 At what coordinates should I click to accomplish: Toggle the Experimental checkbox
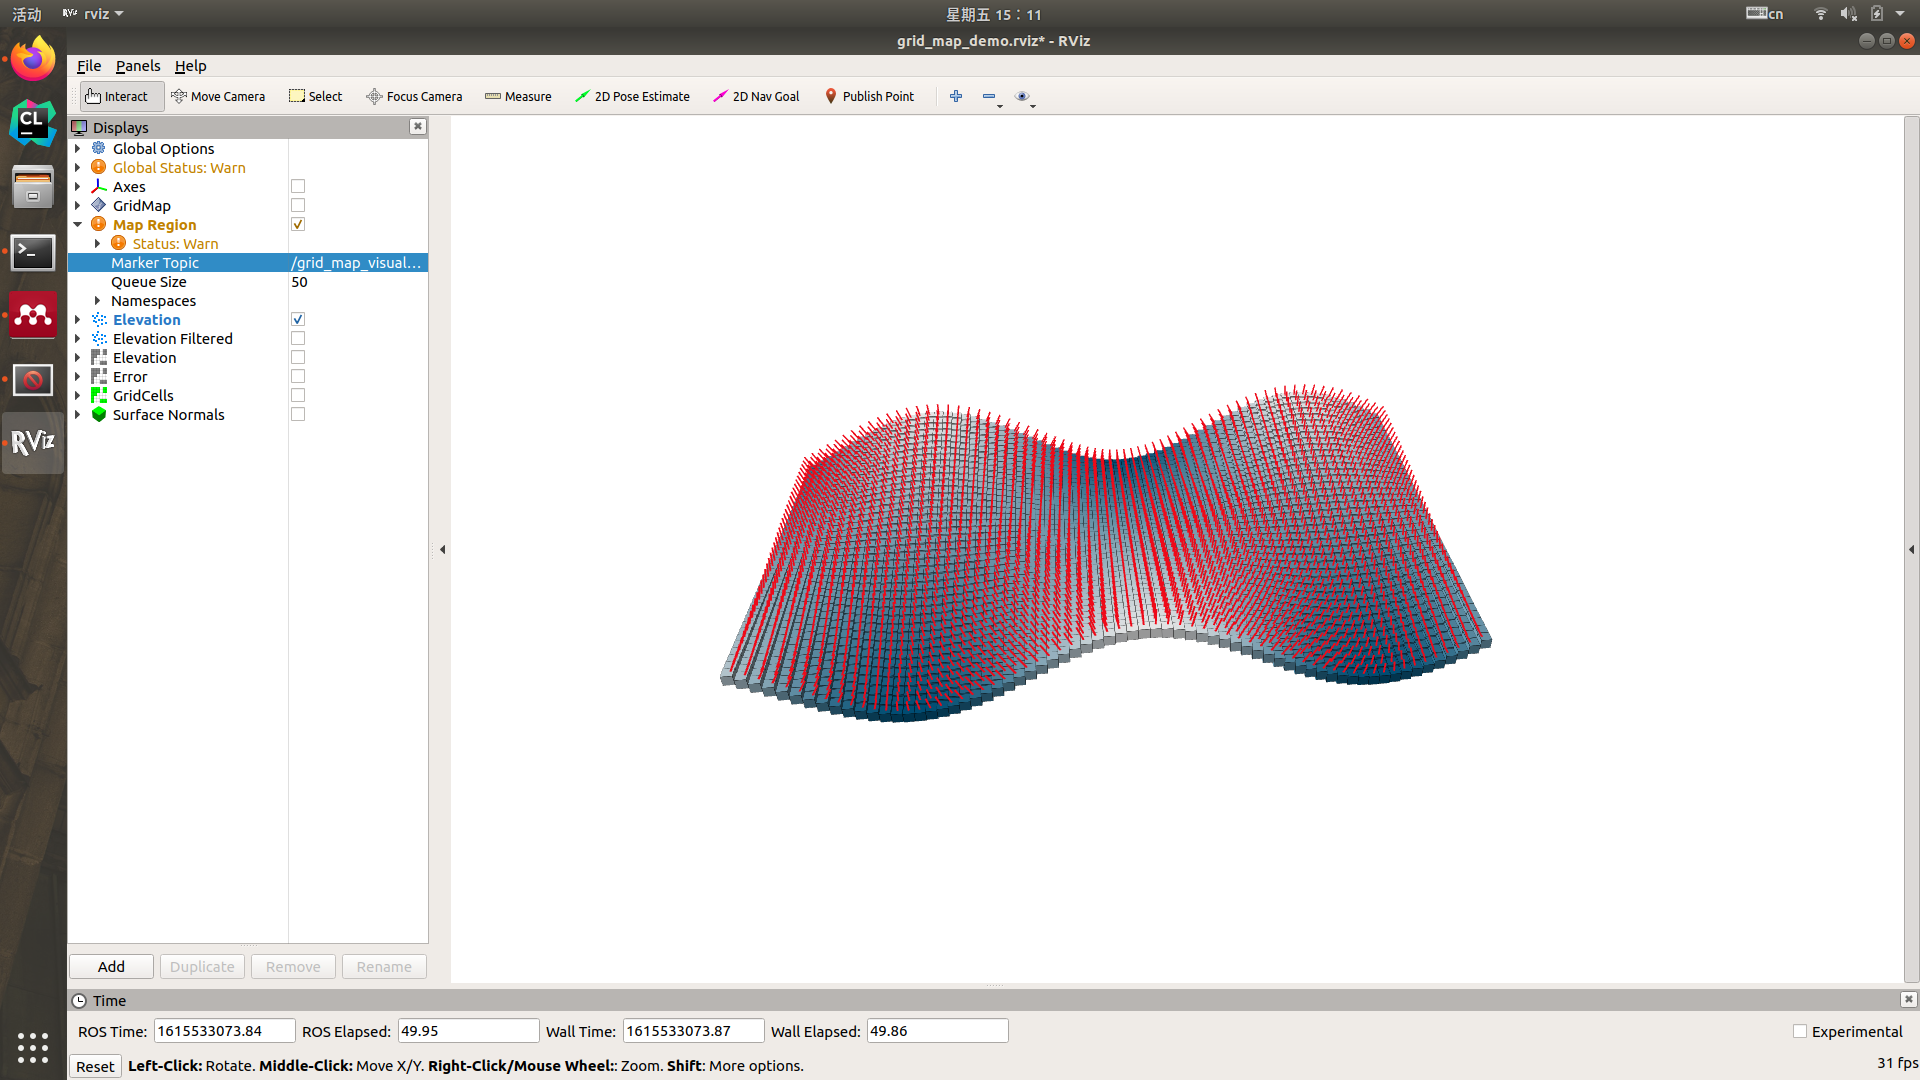coord(1800,1032)
